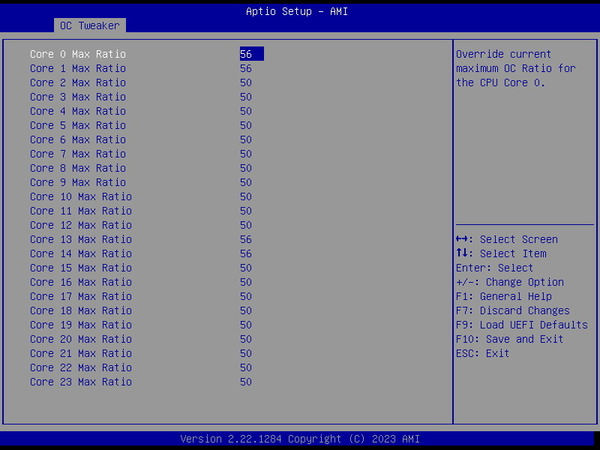The height and width of the screenshot is (450, 600).
Task: Click the value for Core 5 Max Ratio
Action: tap(246, 125)
